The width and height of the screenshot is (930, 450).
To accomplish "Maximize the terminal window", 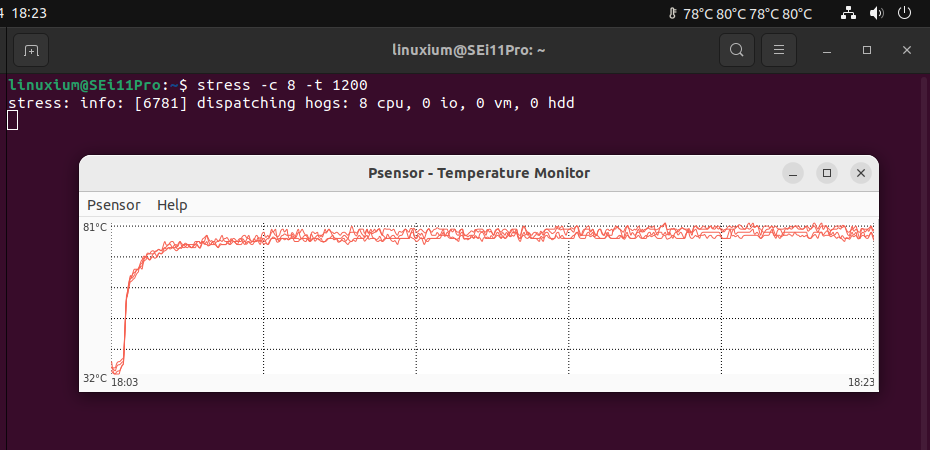I will click(x=867, y=50).
